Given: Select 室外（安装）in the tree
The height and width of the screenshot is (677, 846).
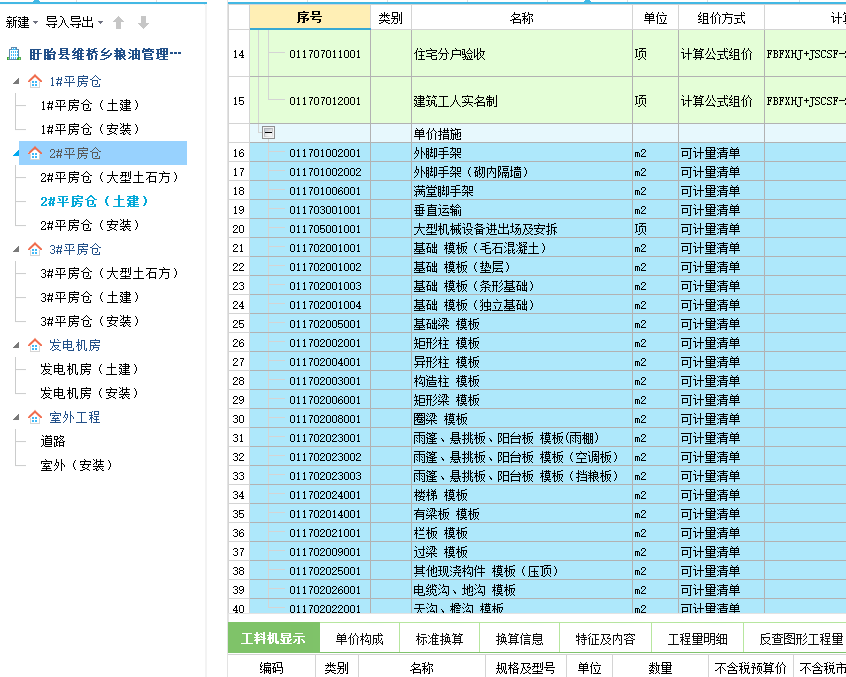Looking at the screenshot, I should 77,465.
